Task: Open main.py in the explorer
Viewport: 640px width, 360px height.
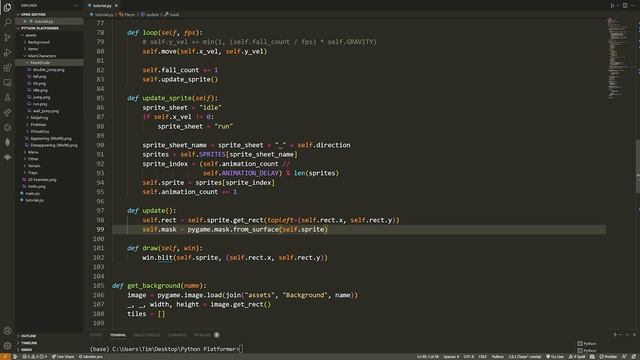Action: pos(49,193)
